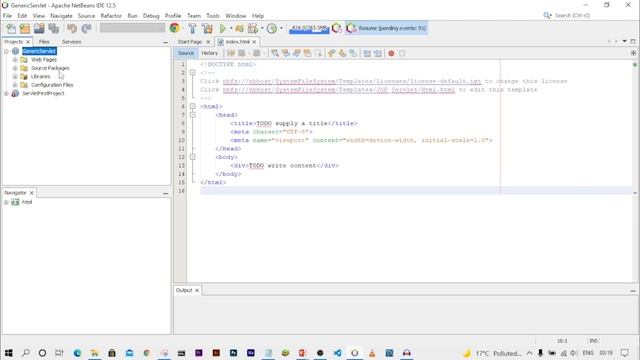
Task: Collapse the html tag code fold
Action: pos(193,106)
